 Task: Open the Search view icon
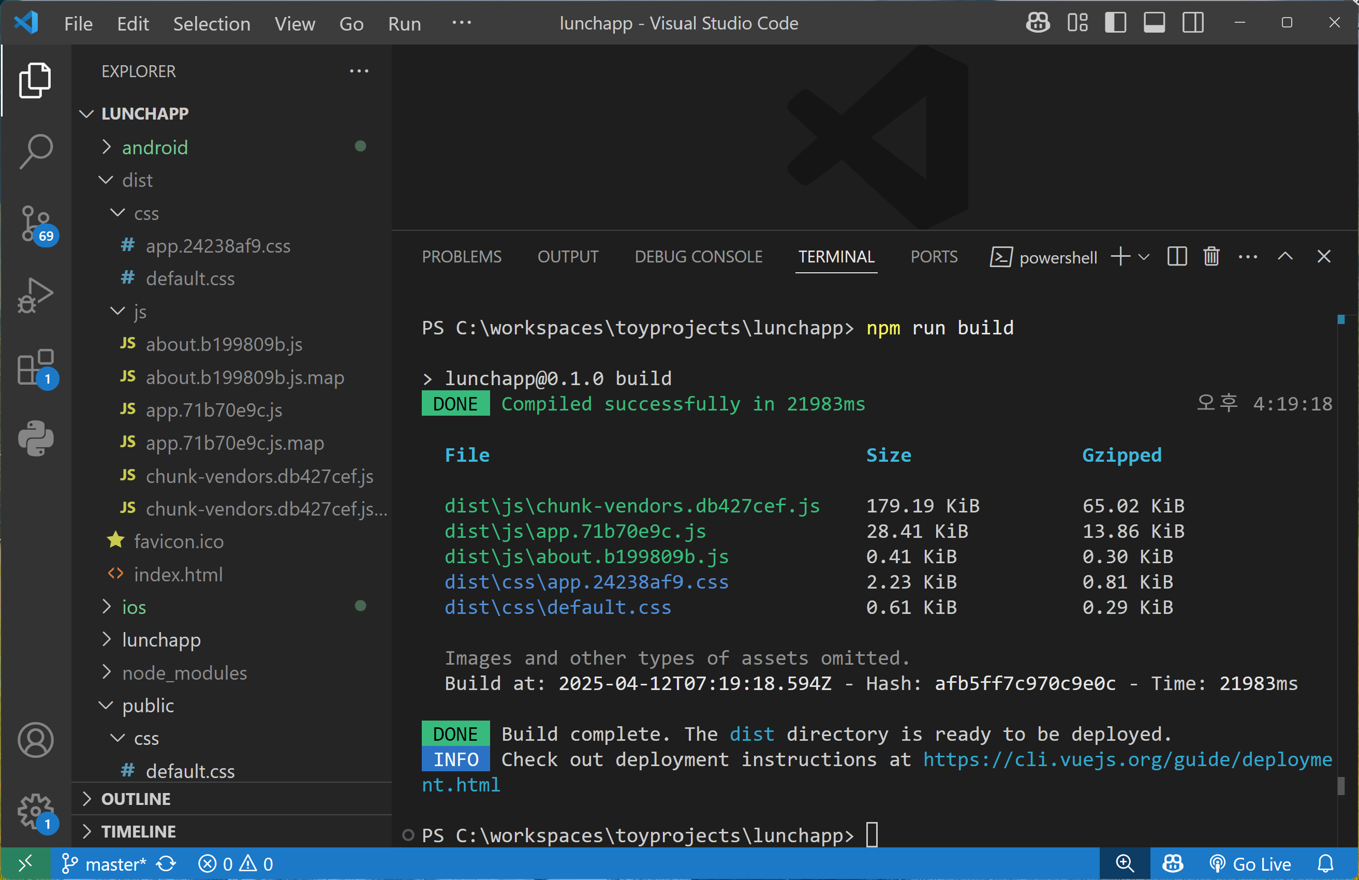tap(35, 152)
